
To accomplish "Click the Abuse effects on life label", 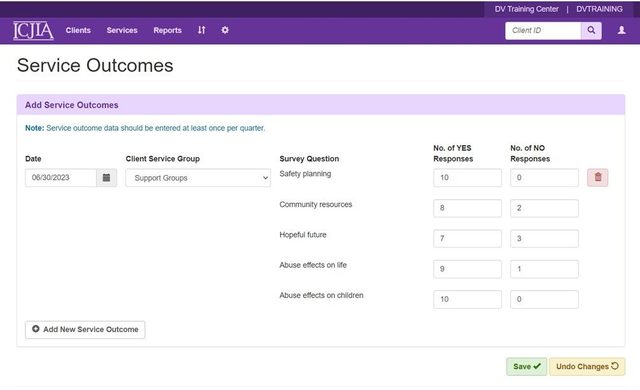I will [313, 265].
